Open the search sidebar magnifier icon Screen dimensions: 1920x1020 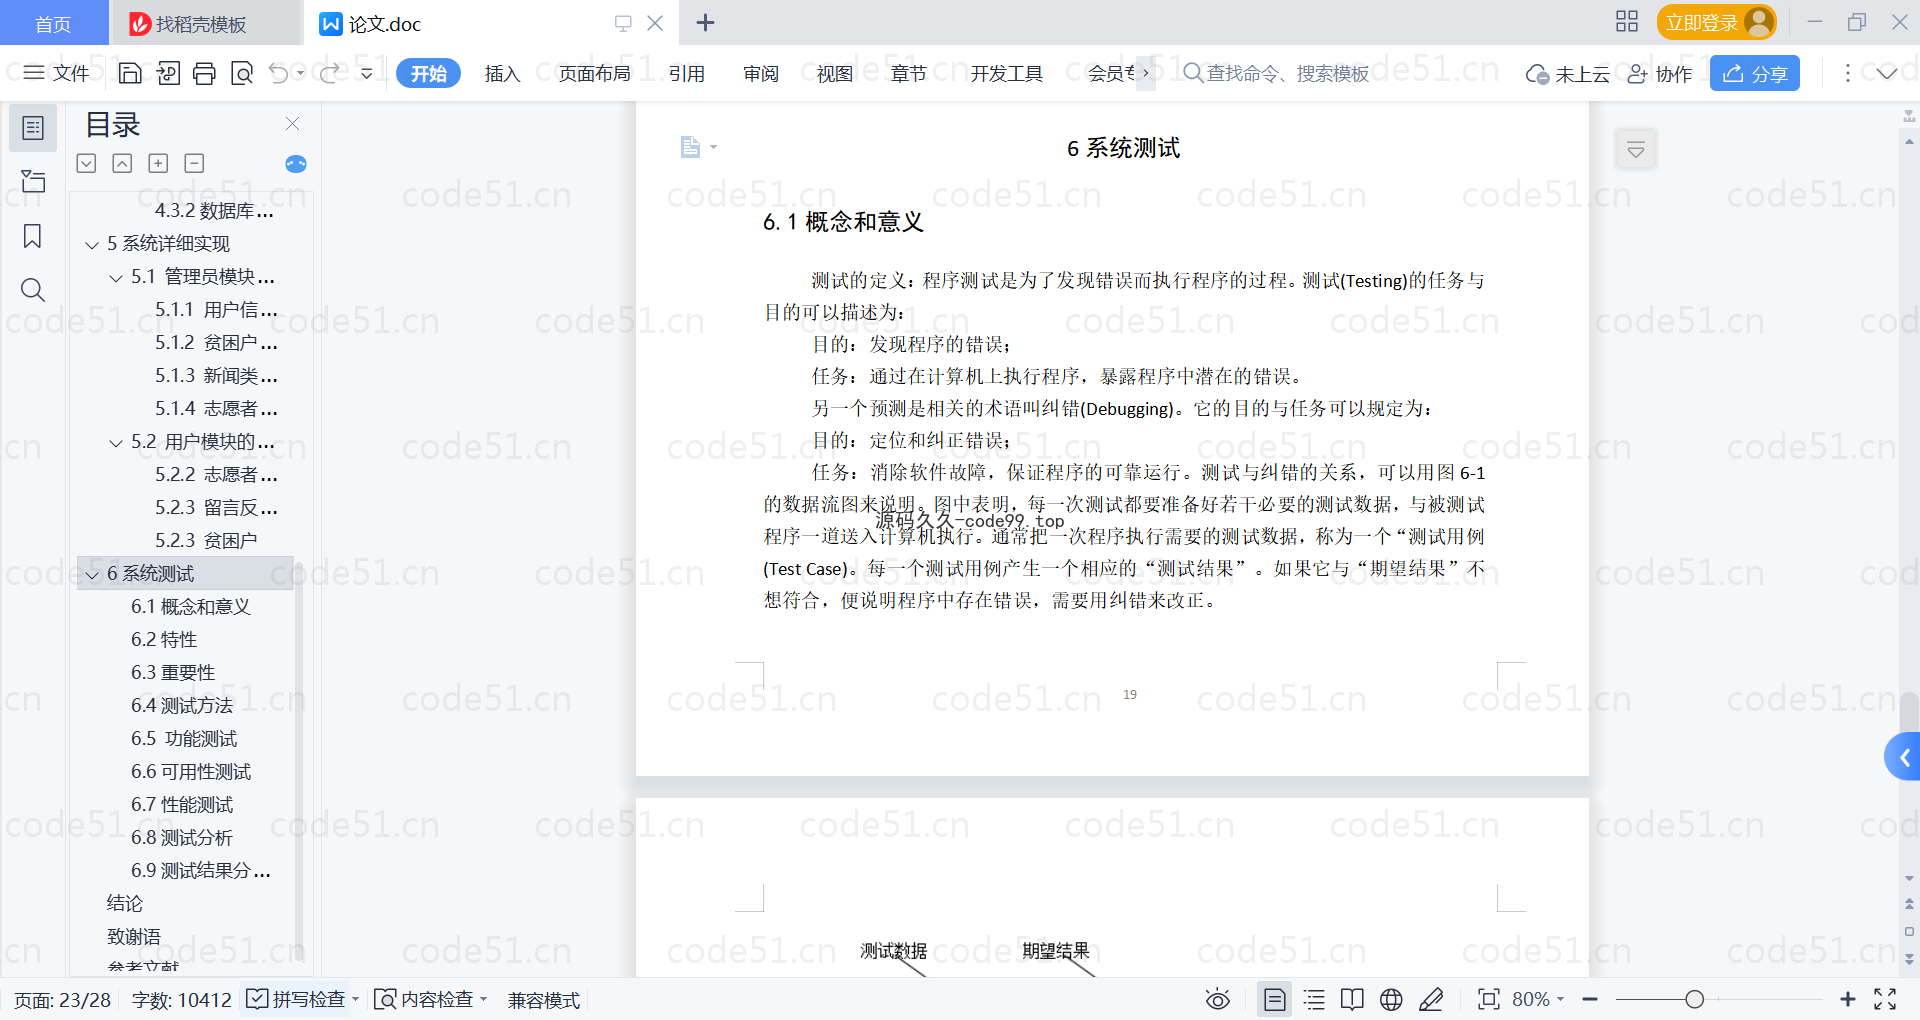33,290
